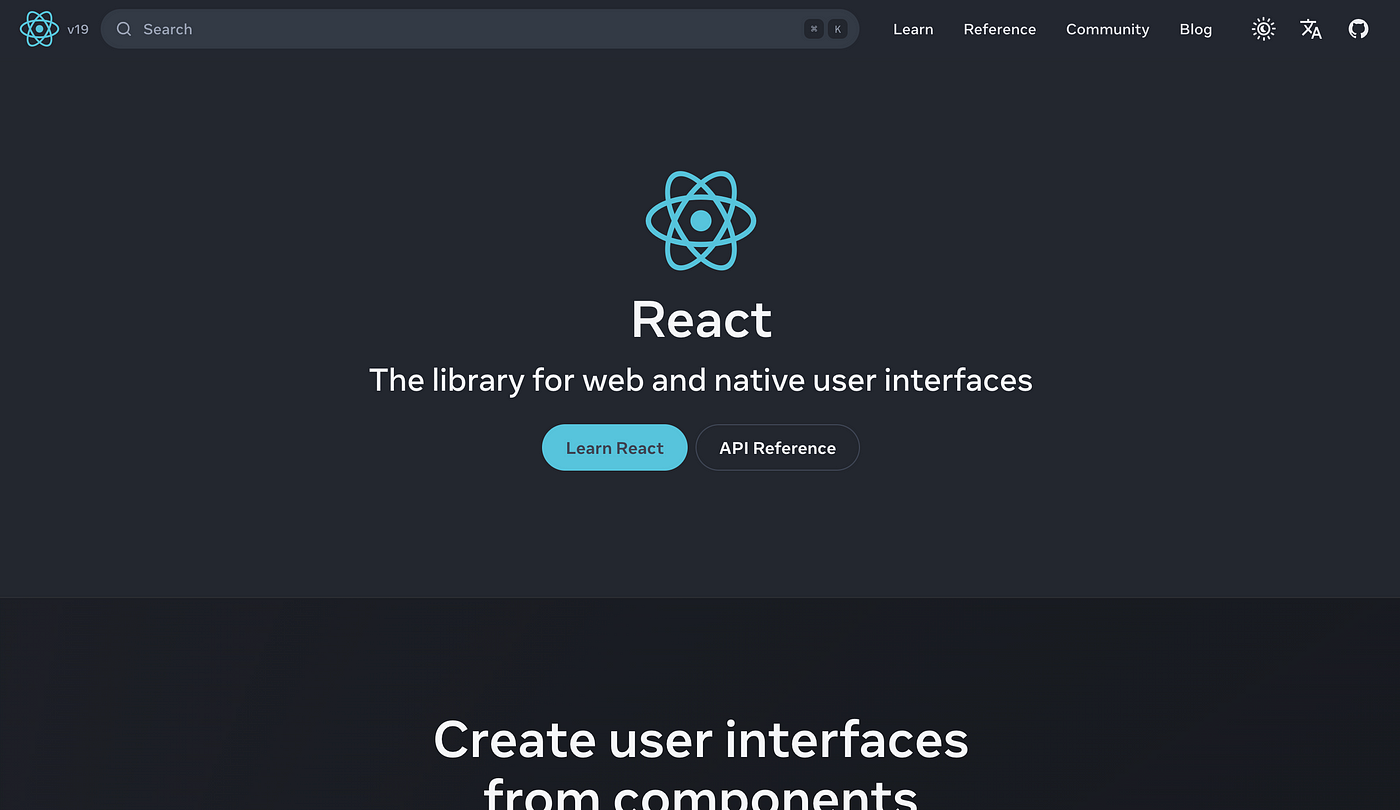Toggle light/dark theme with sun icon

pos(1264,29)
